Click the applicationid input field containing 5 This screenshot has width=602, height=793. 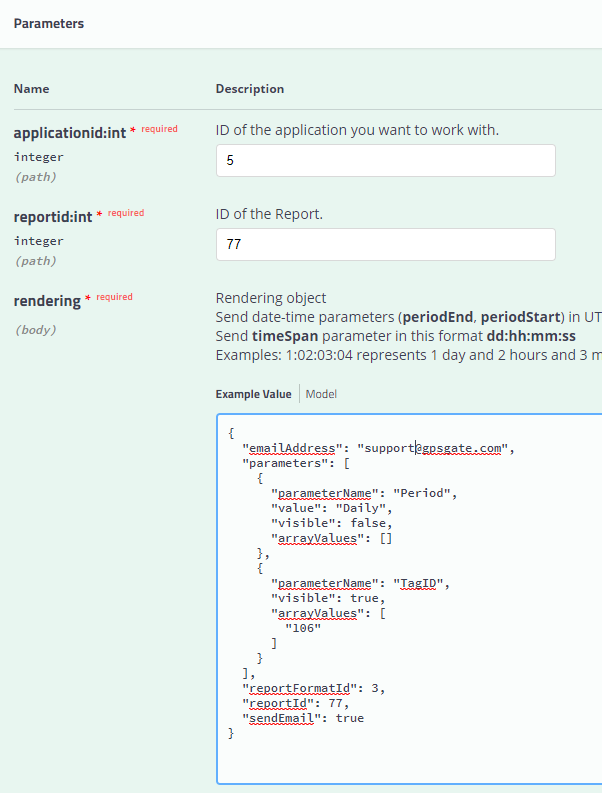pyautogui.click(x=385, y=160)
